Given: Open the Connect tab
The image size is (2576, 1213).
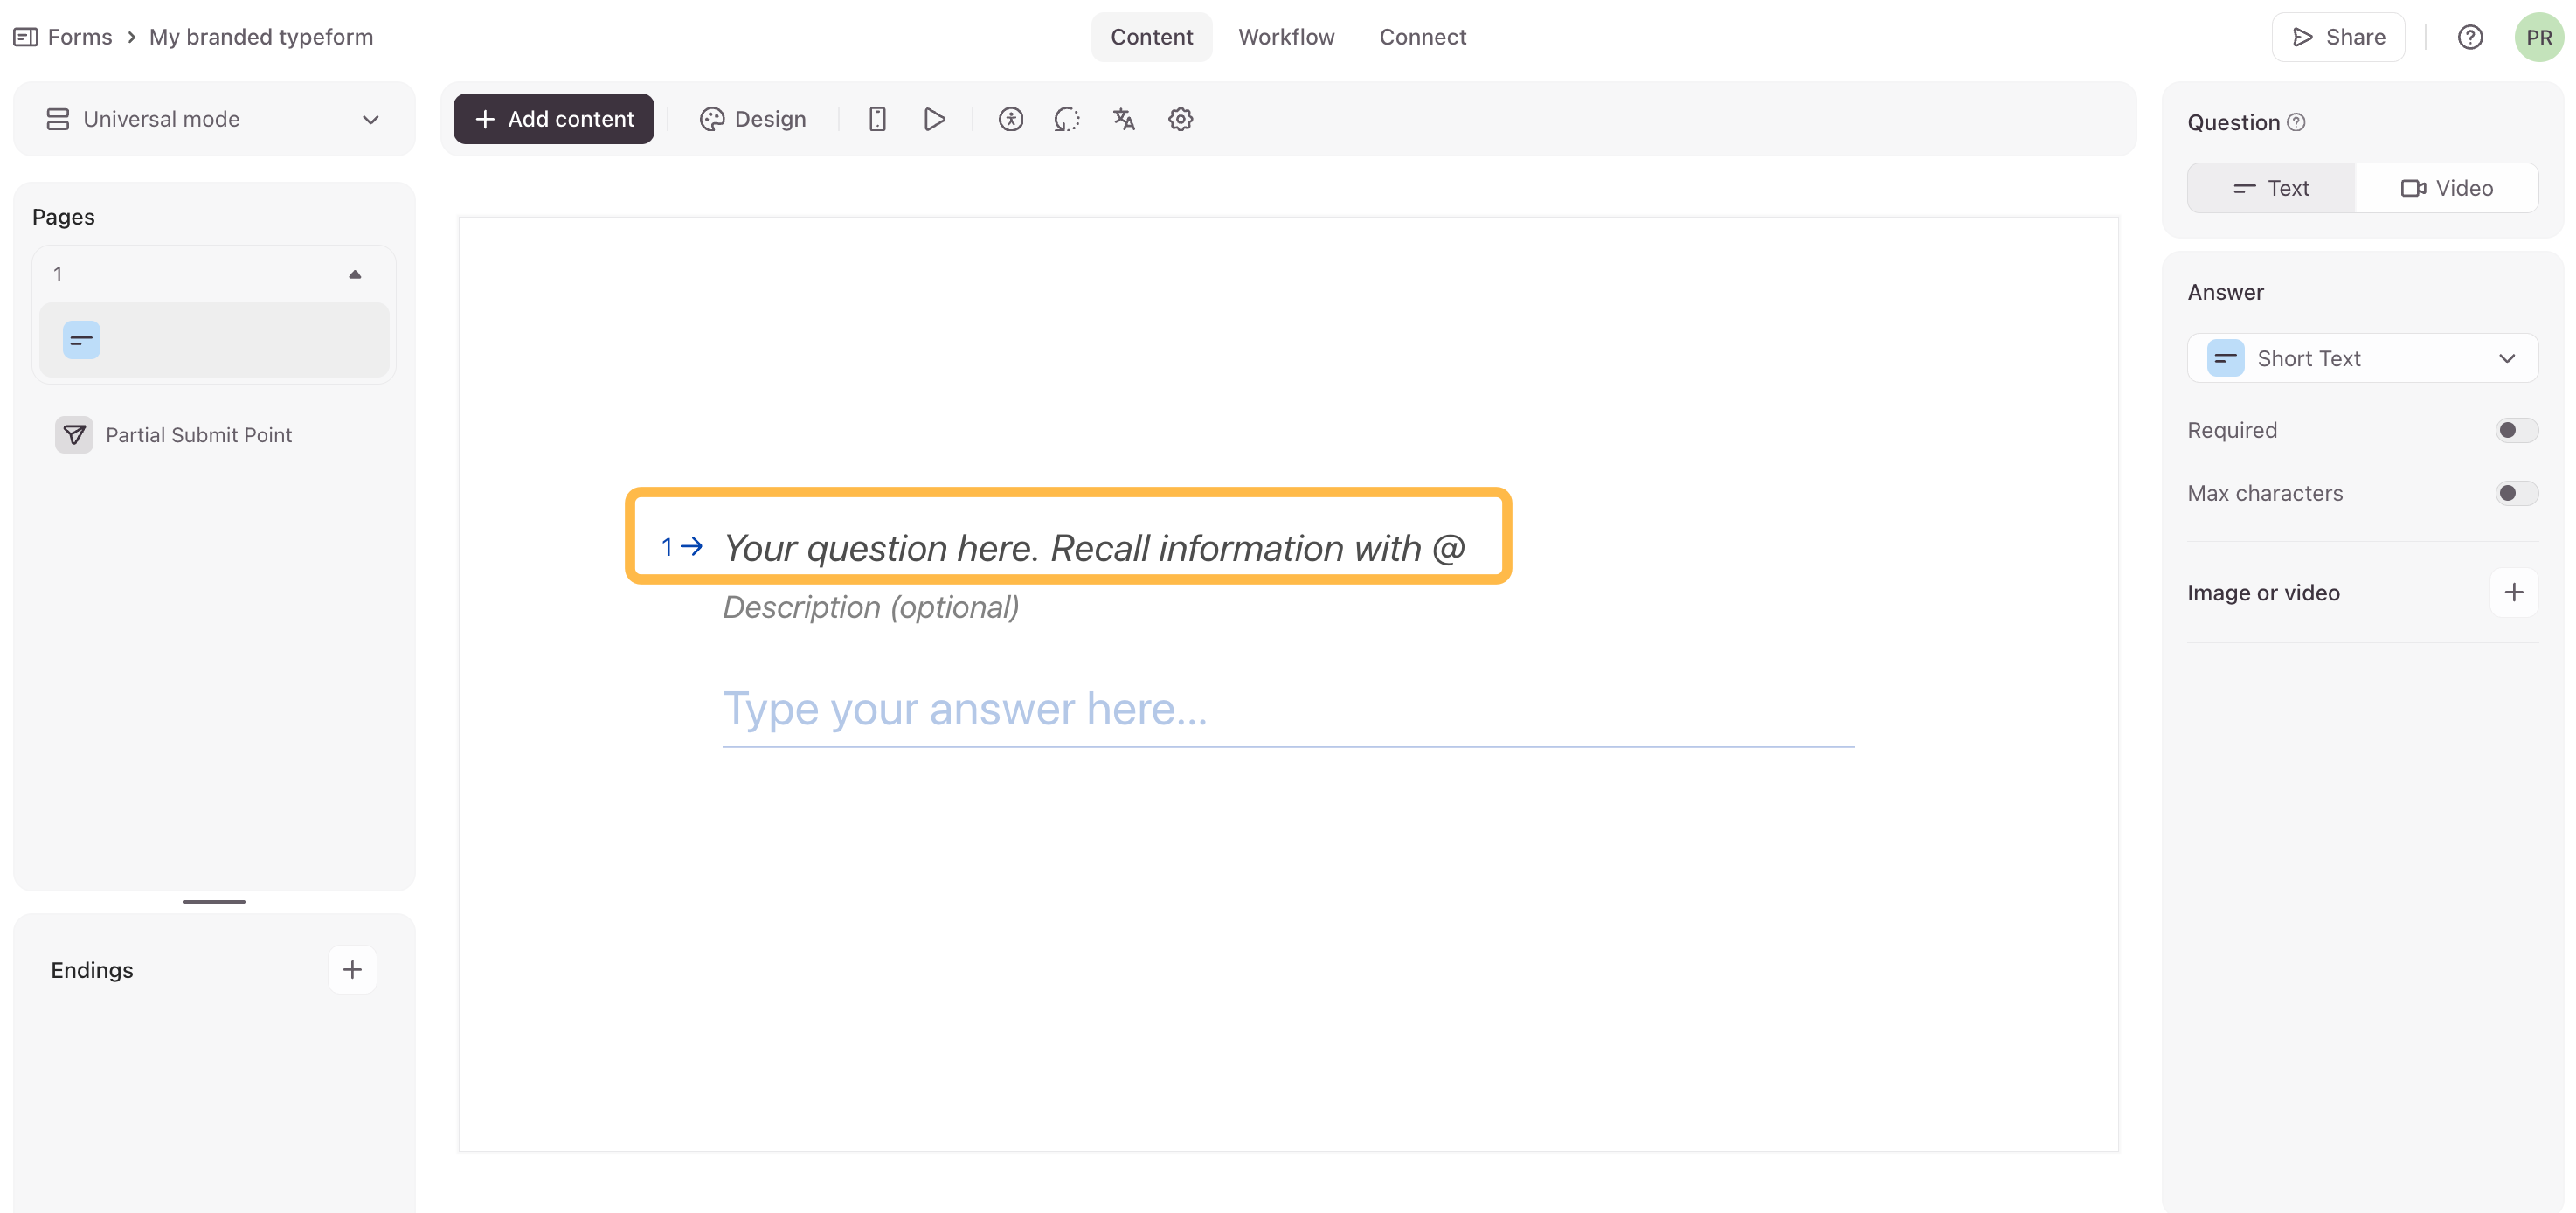Looking at the screenshot, I should point(1422,37).
